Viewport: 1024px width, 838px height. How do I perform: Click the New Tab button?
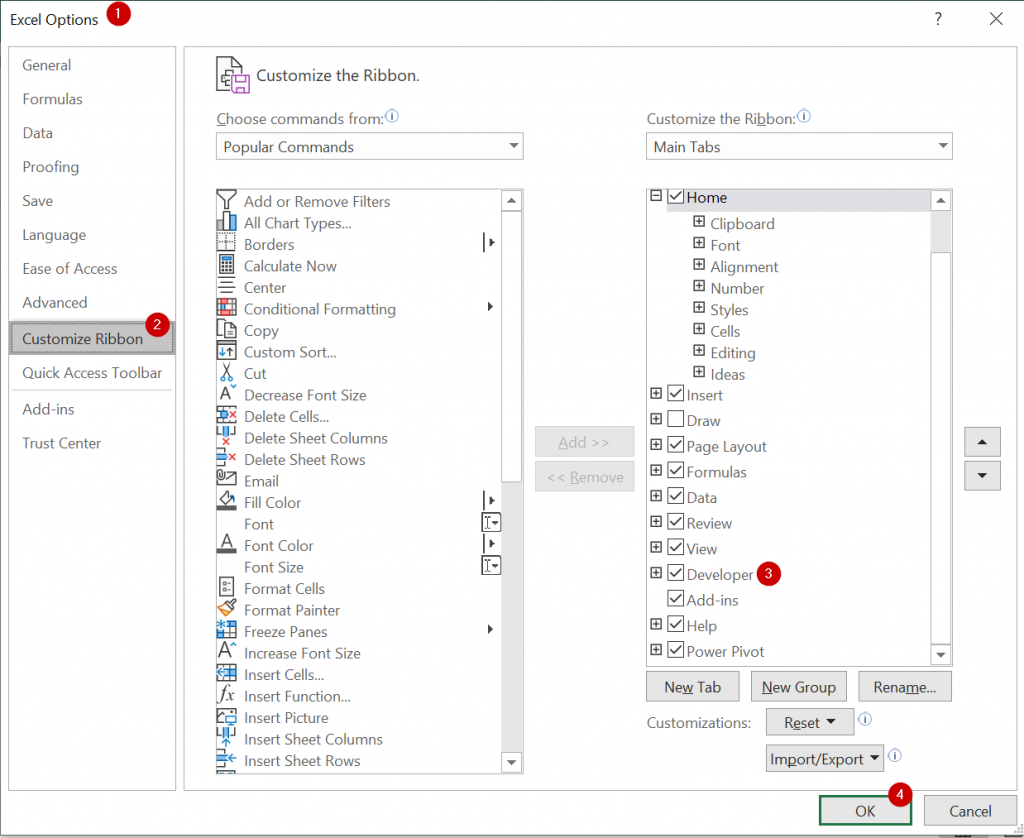[692, 687]
